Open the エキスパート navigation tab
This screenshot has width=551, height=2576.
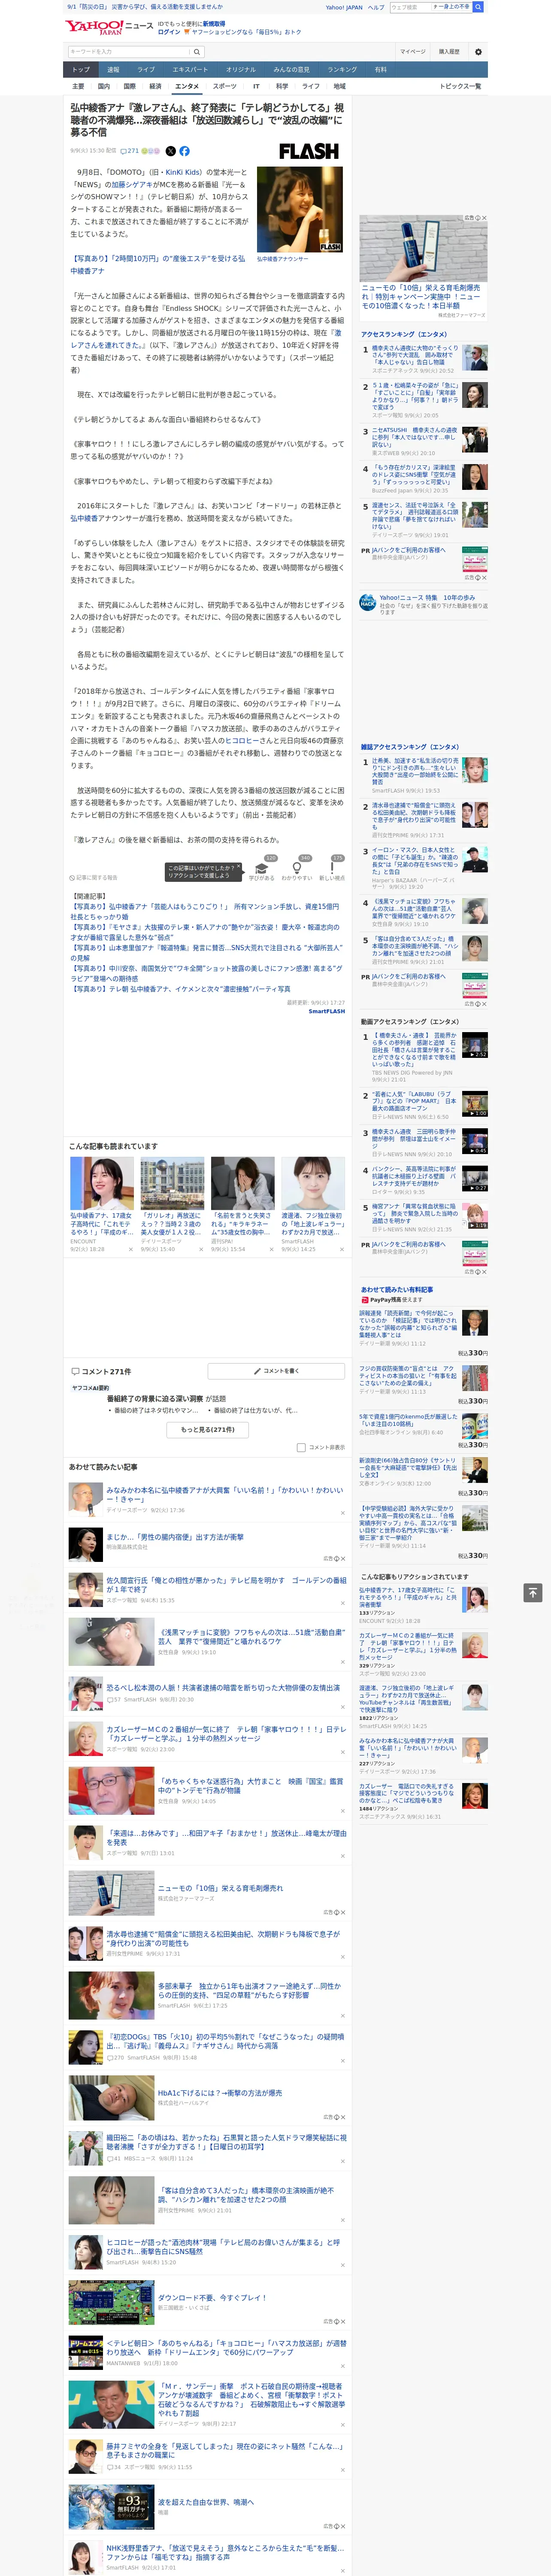click(x=190, y=70)
